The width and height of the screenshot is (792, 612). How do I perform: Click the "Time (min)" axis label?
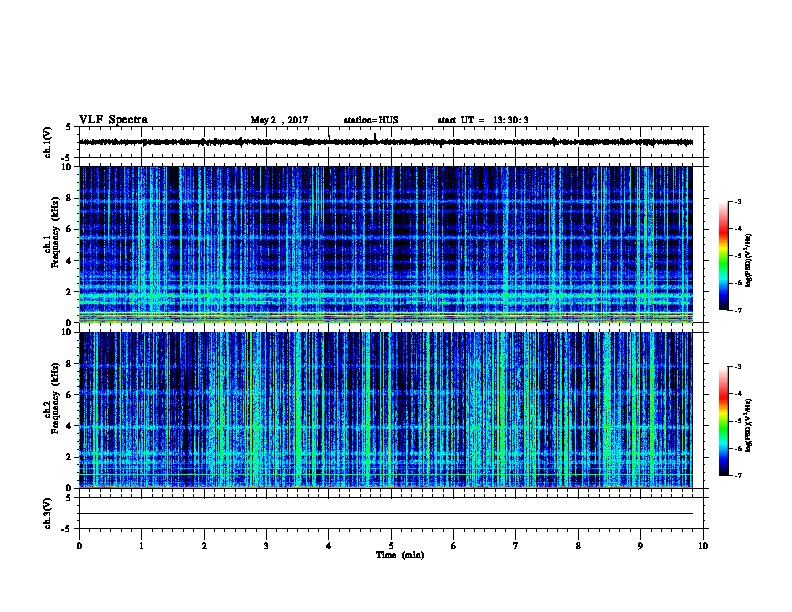[400, 555]
